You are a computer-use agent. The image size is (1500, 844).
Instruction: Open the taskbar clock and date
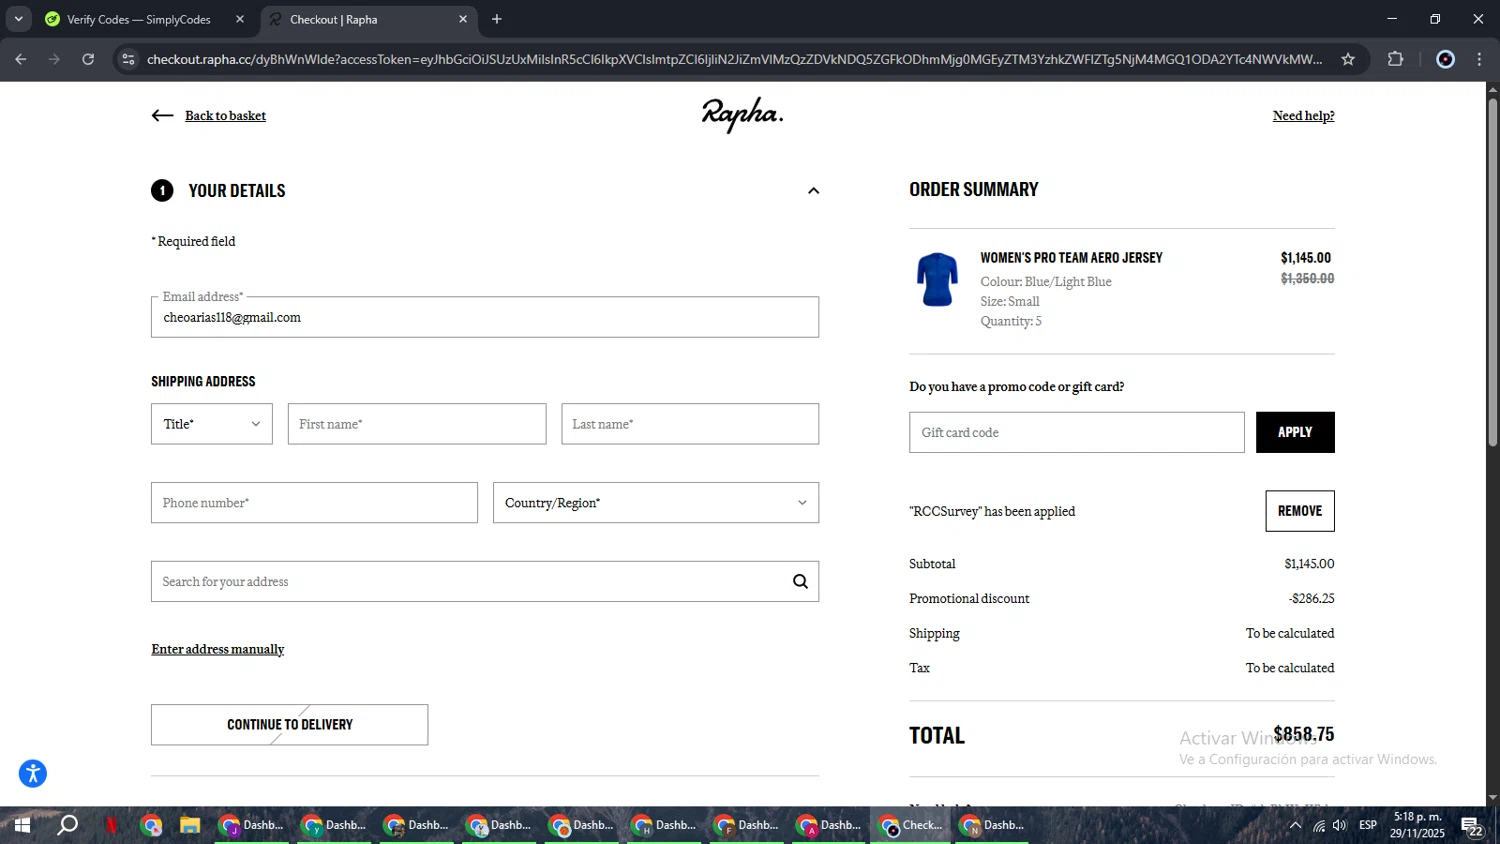coord(1417,825)
